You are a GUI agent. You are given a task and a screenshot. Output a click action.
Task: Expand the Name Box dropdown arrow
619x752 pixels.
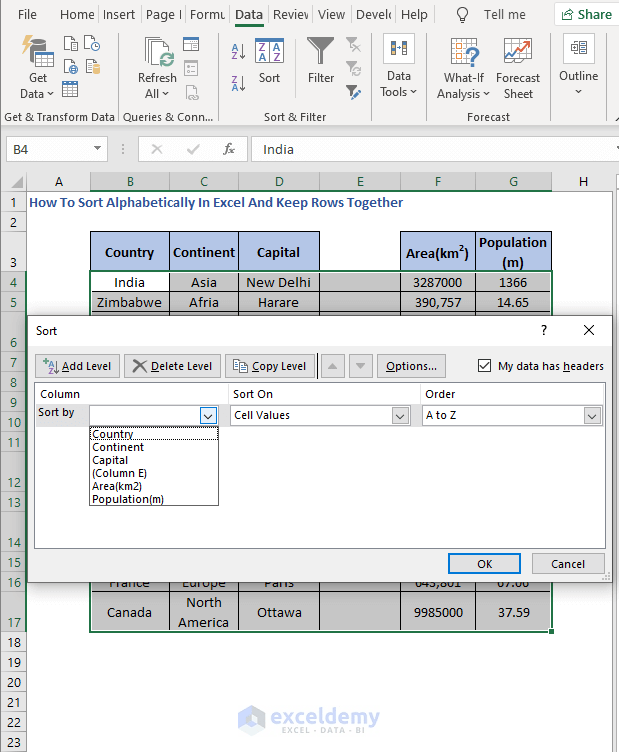pyautogui.click(x=97, y=148)
